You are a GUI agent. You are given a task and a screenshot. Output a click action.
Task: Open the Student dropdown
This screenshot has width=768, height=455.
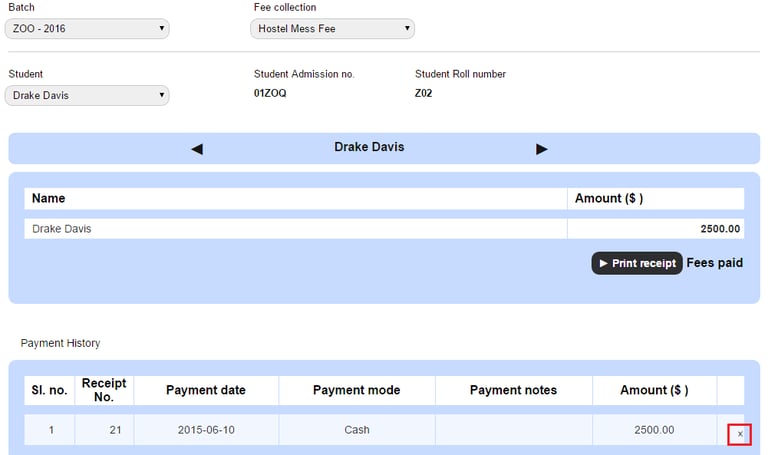[87, 96]
